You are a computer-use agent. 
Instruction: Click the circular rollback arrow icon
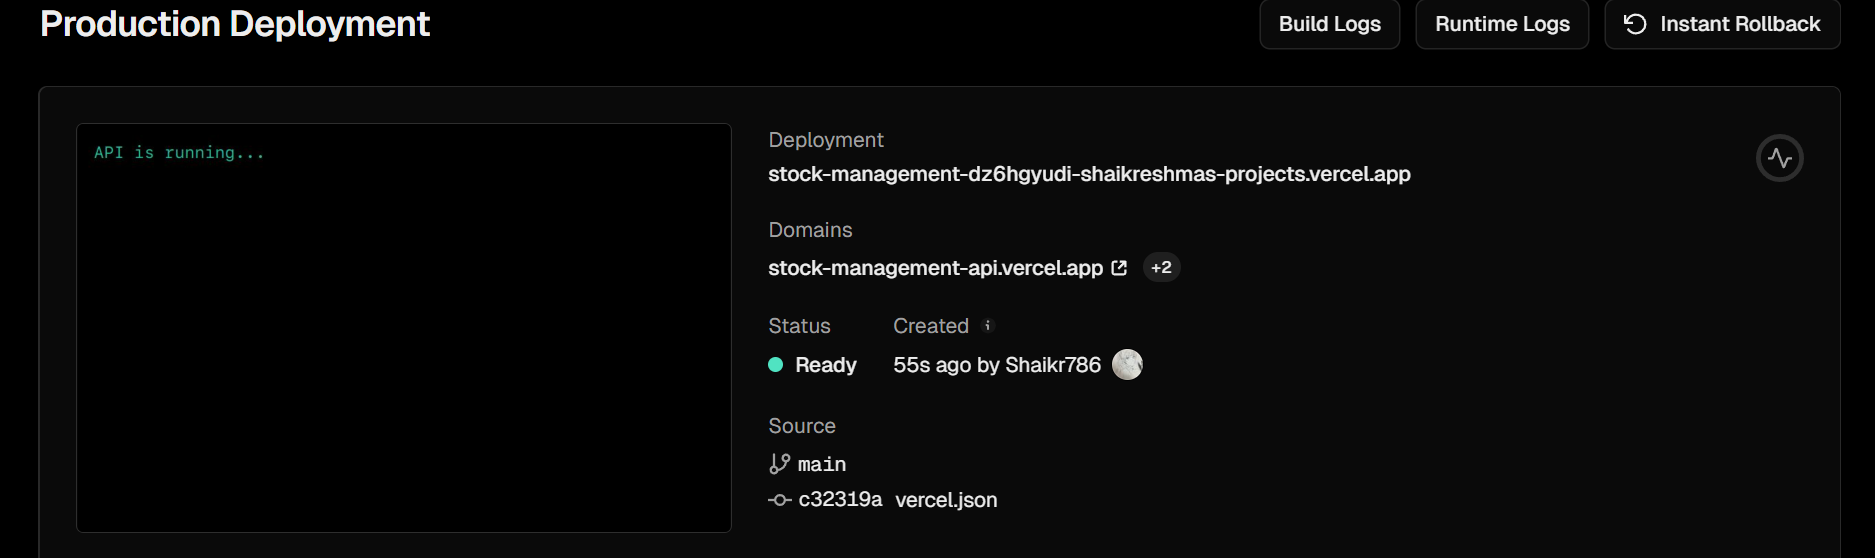click(x=1635, y=24)
